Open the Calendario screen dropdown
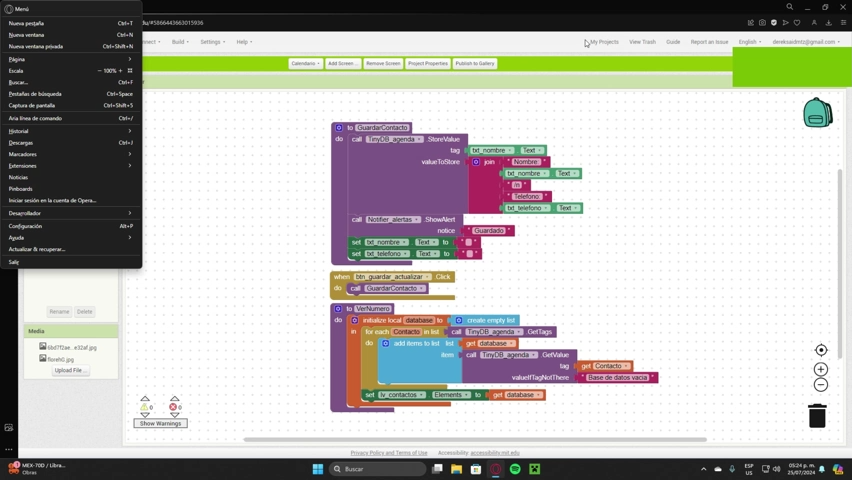852x480 pixels. coord(305,63)
